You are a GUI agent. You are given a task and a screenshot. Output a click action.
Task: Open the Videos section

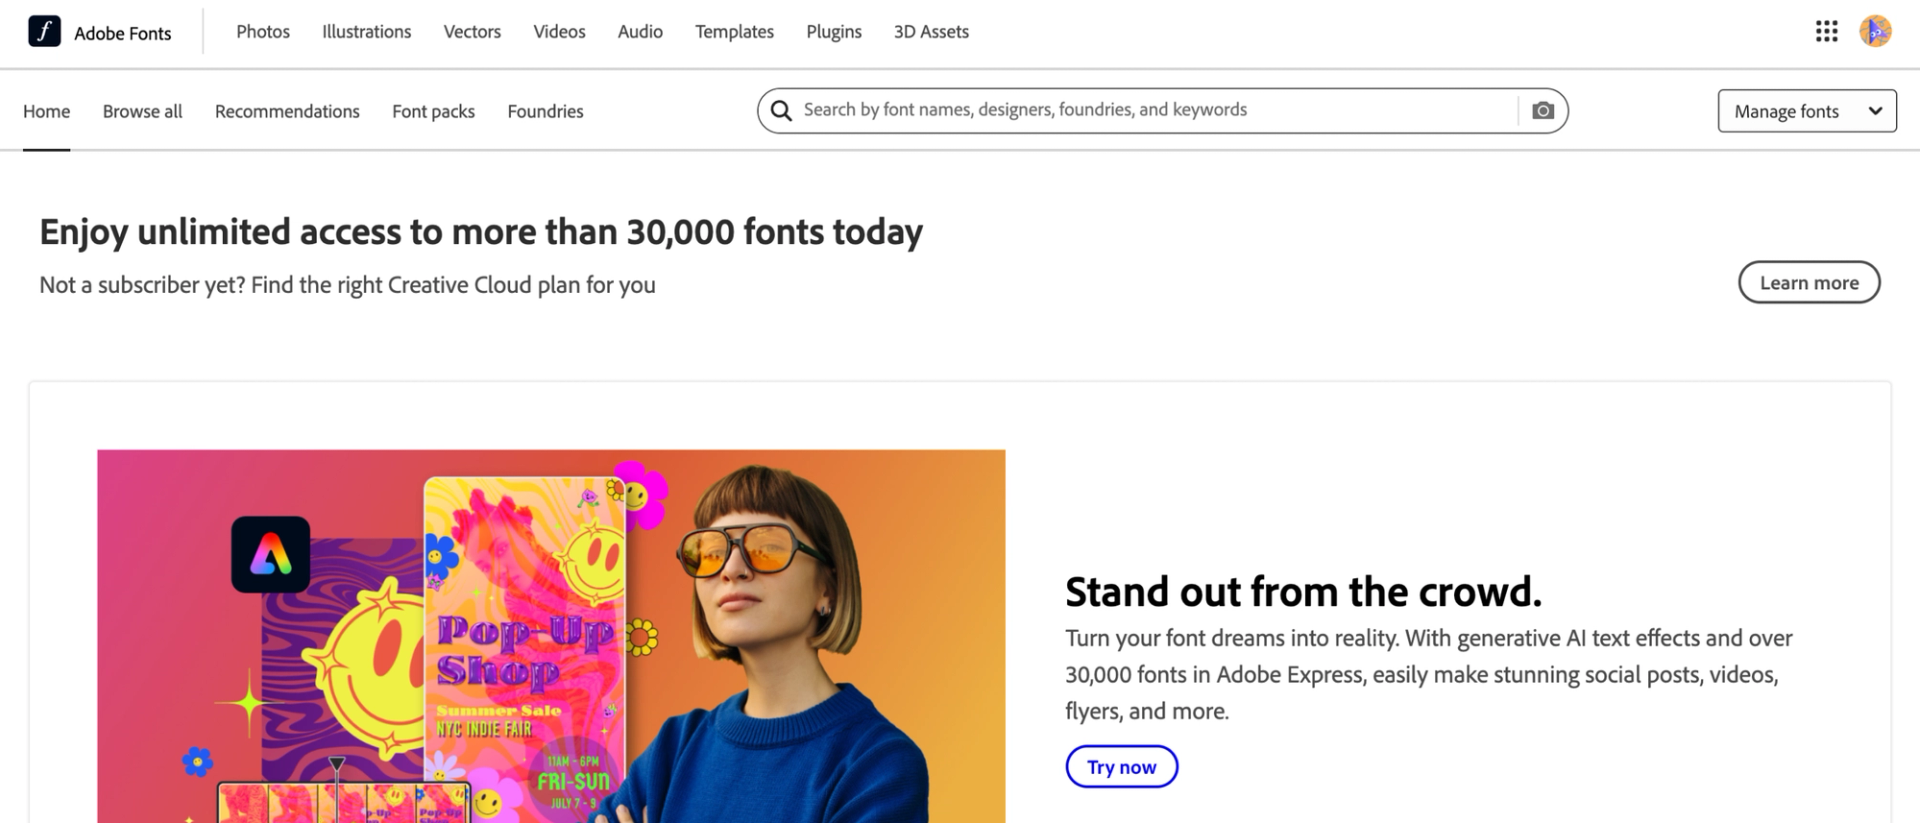559,32
